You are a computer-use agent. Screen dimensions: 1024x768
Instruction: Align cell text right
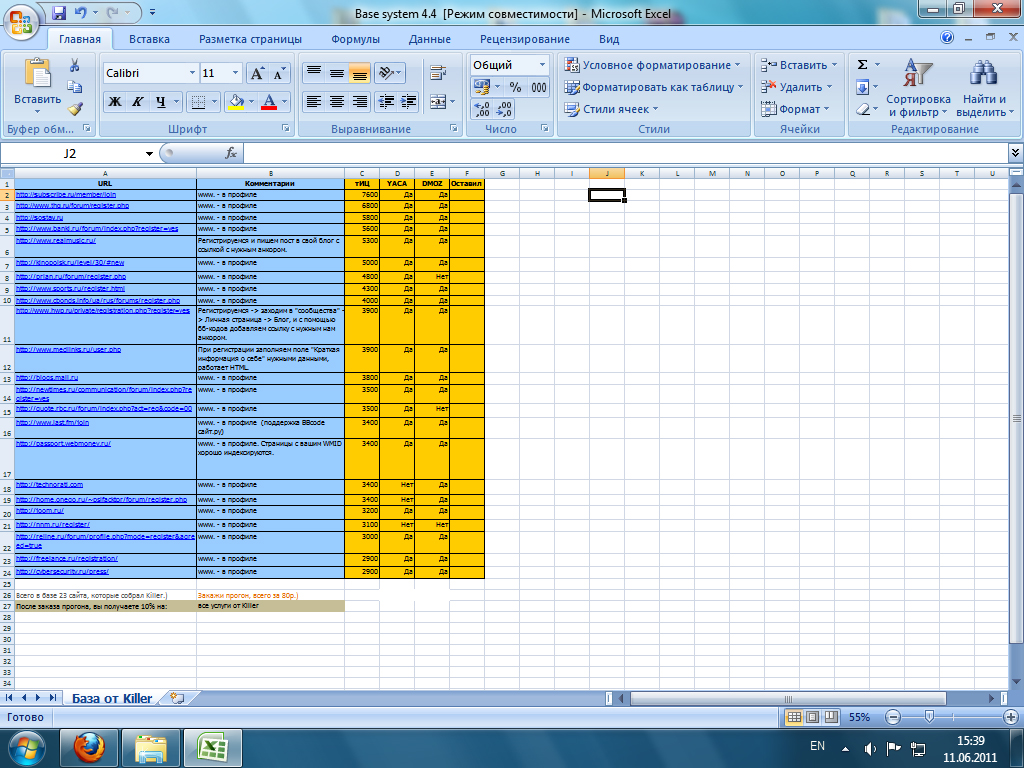[x=359, y=101]
